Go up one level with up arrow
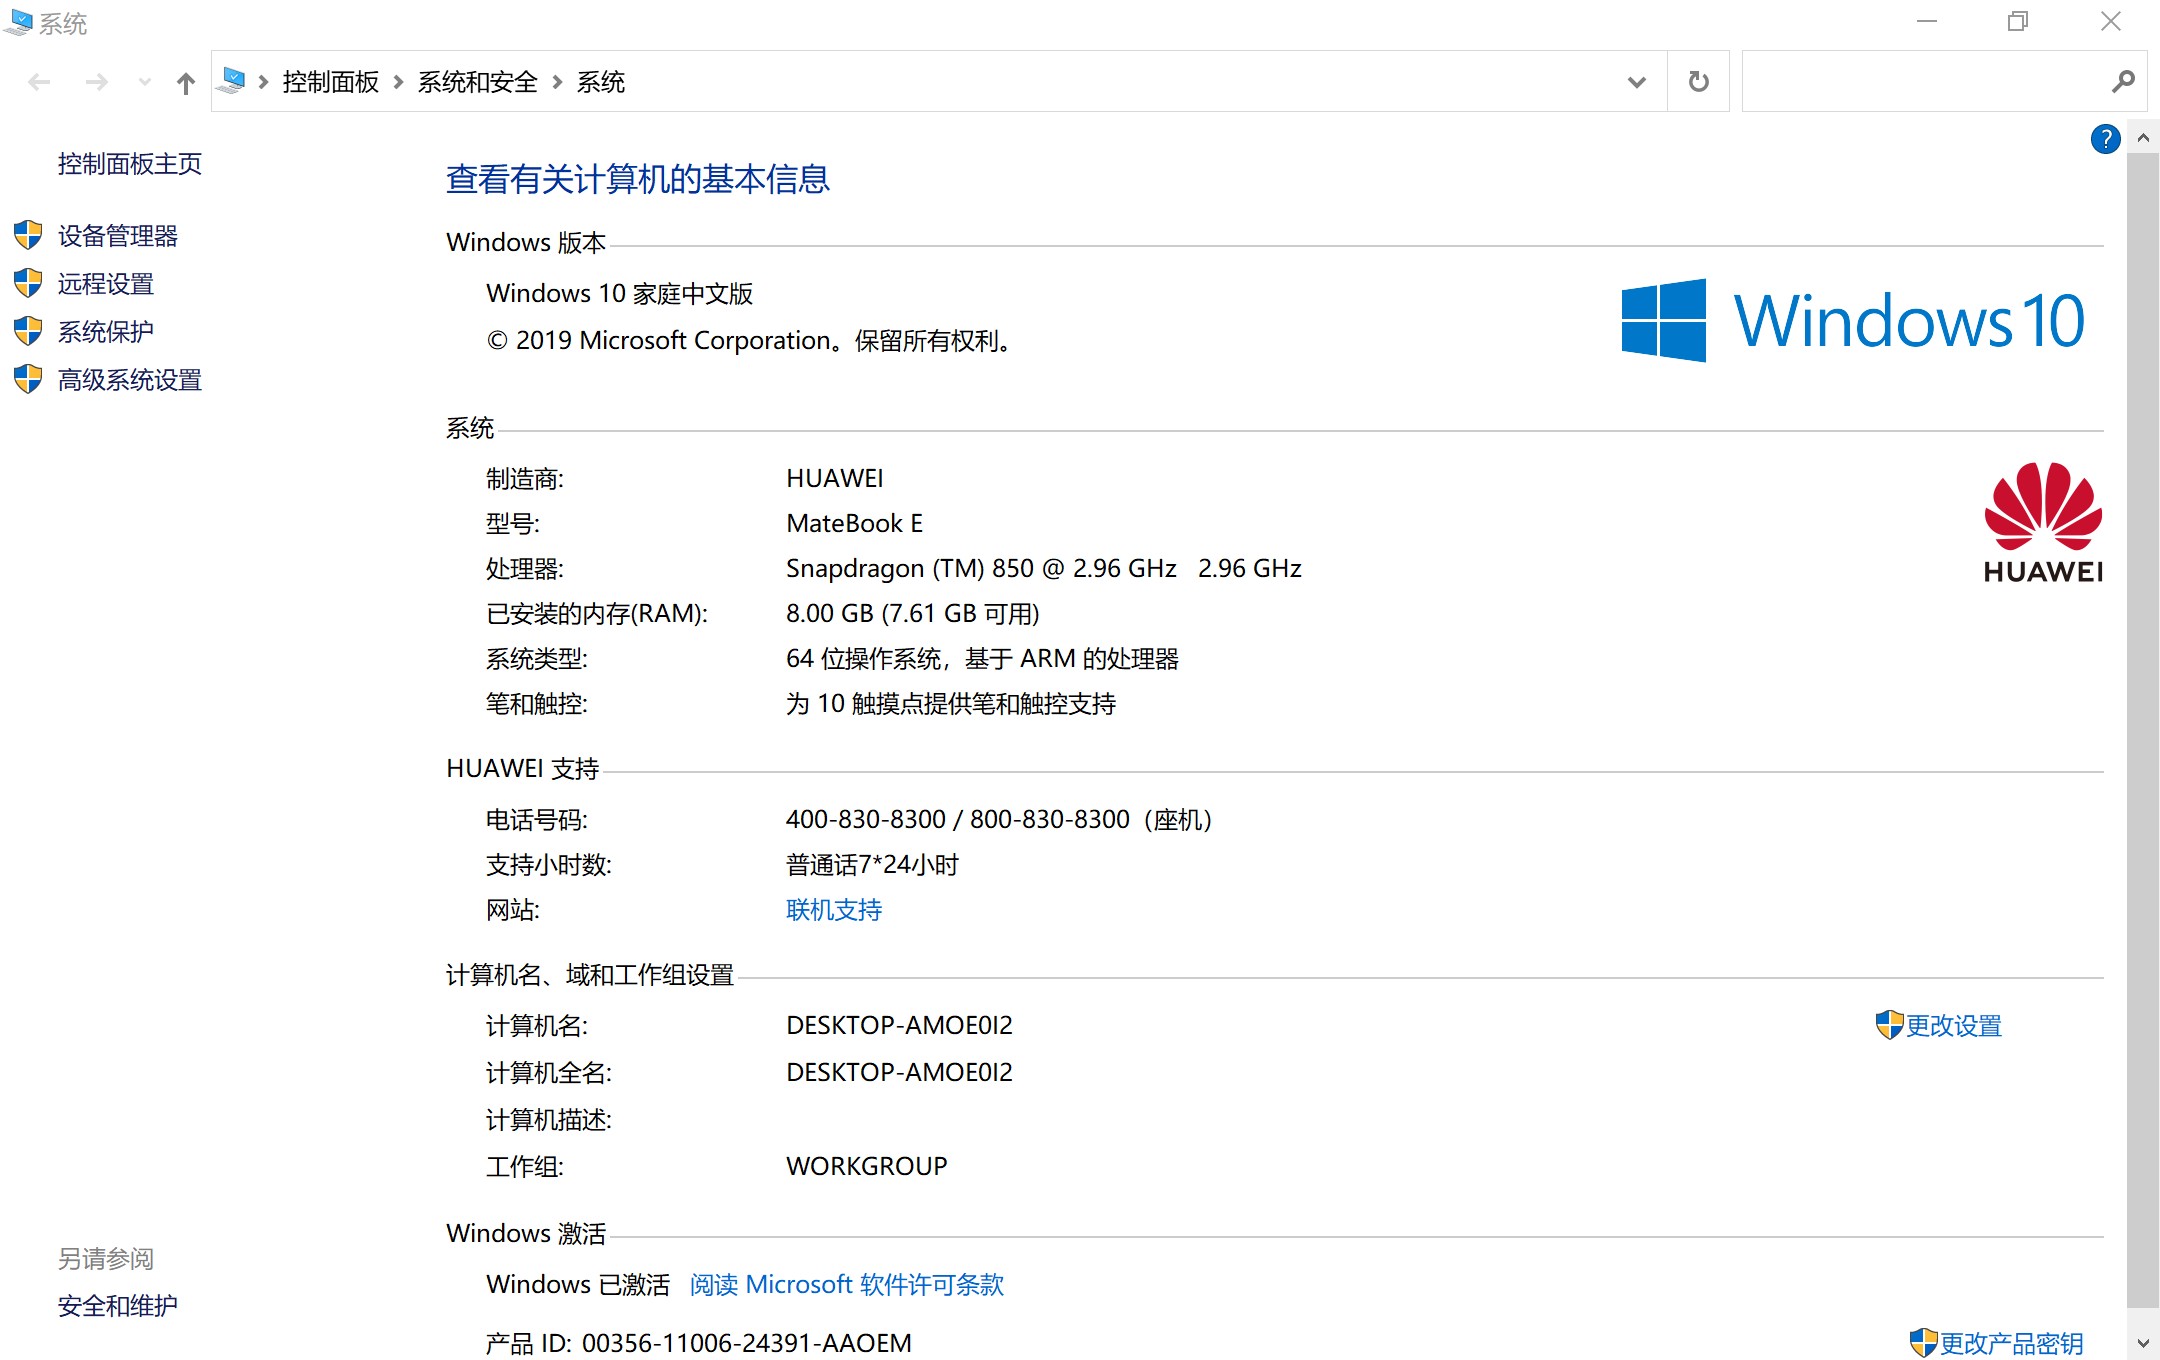The height and width of the screenshot is (1360, 2160). tap(186, 82)
